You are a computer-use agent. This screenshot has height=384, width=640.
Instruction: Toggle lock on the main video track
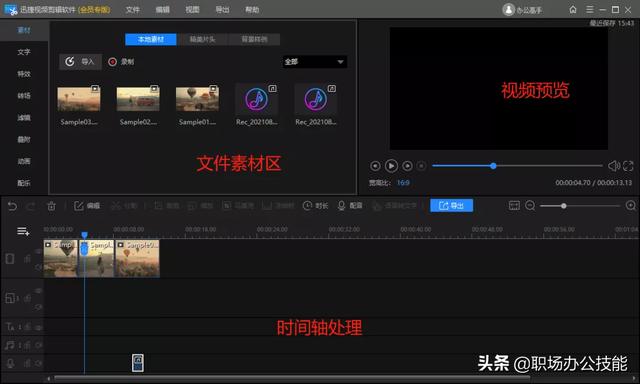pyautogui.click(x=28, y=259)
